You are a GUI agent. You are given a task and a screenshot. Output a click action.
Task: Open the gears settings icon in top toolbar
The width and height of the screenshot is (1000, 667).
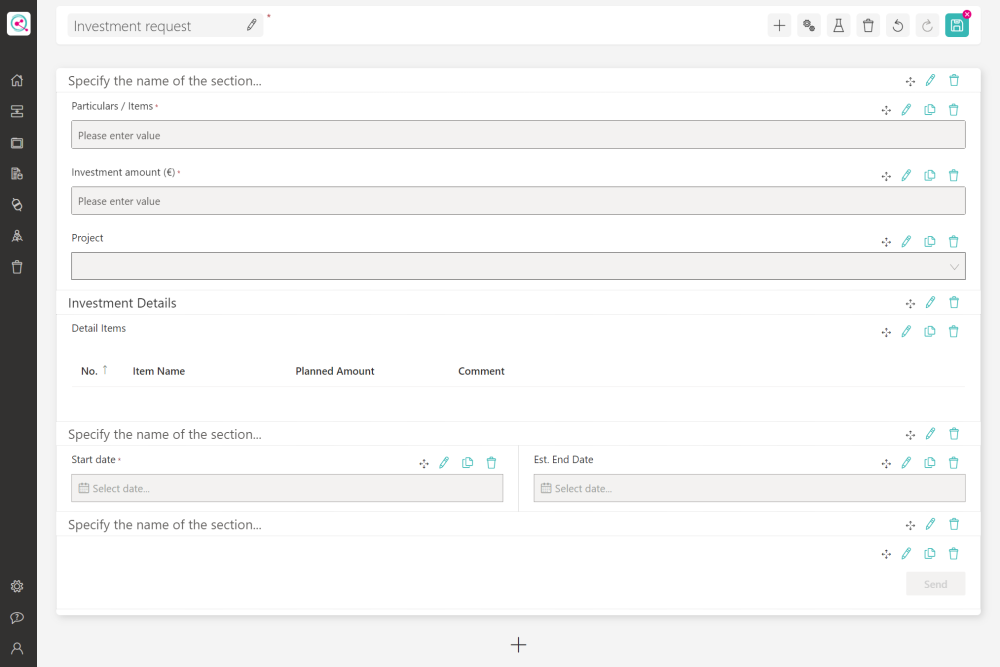point(809,26)
